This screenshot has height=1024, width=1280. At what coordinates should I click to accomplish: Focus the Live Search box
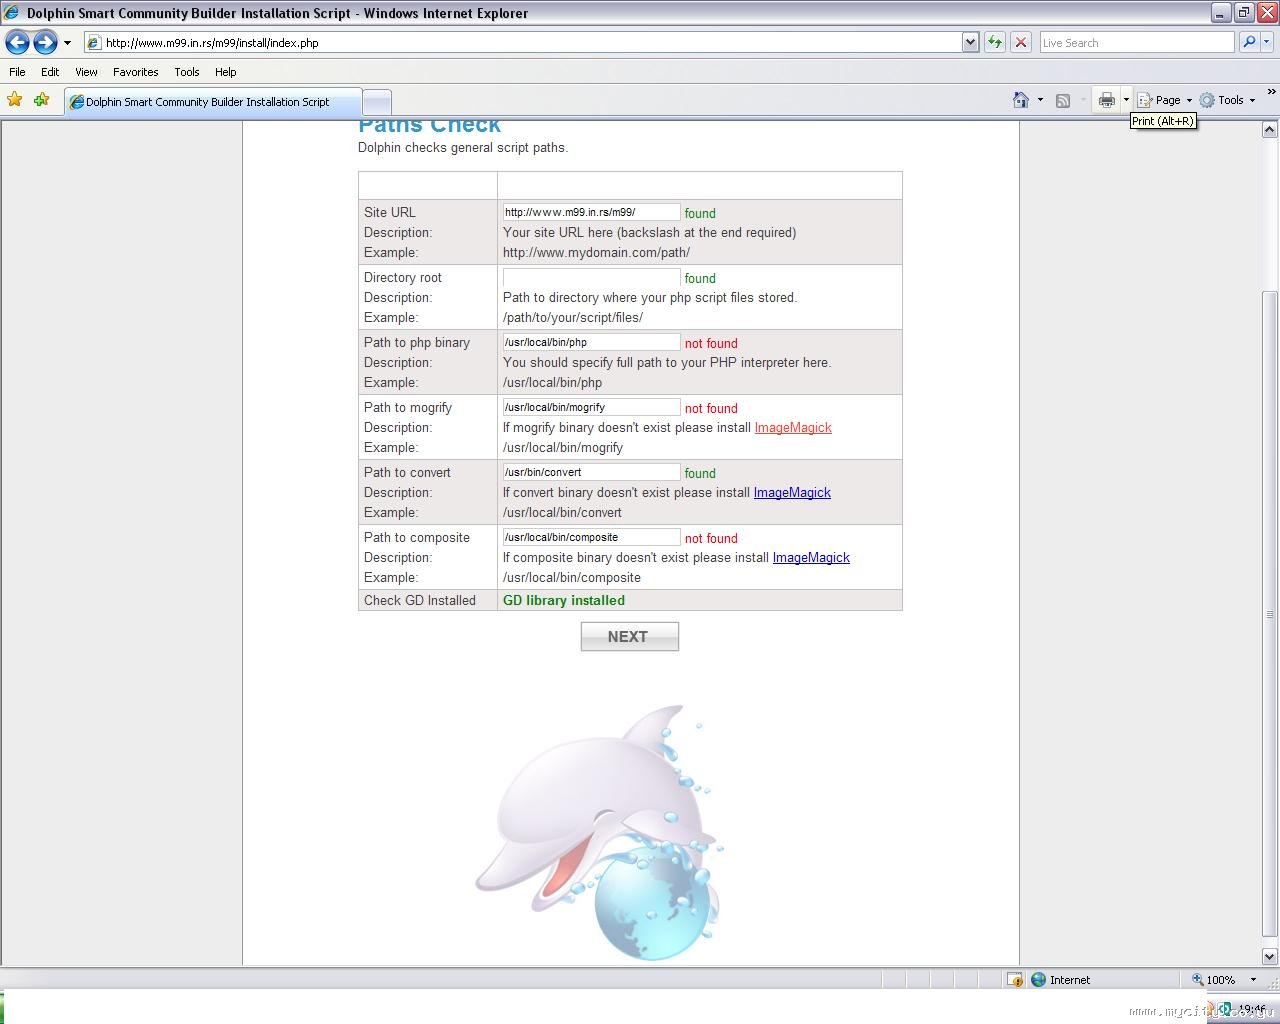coord(1137,43)
